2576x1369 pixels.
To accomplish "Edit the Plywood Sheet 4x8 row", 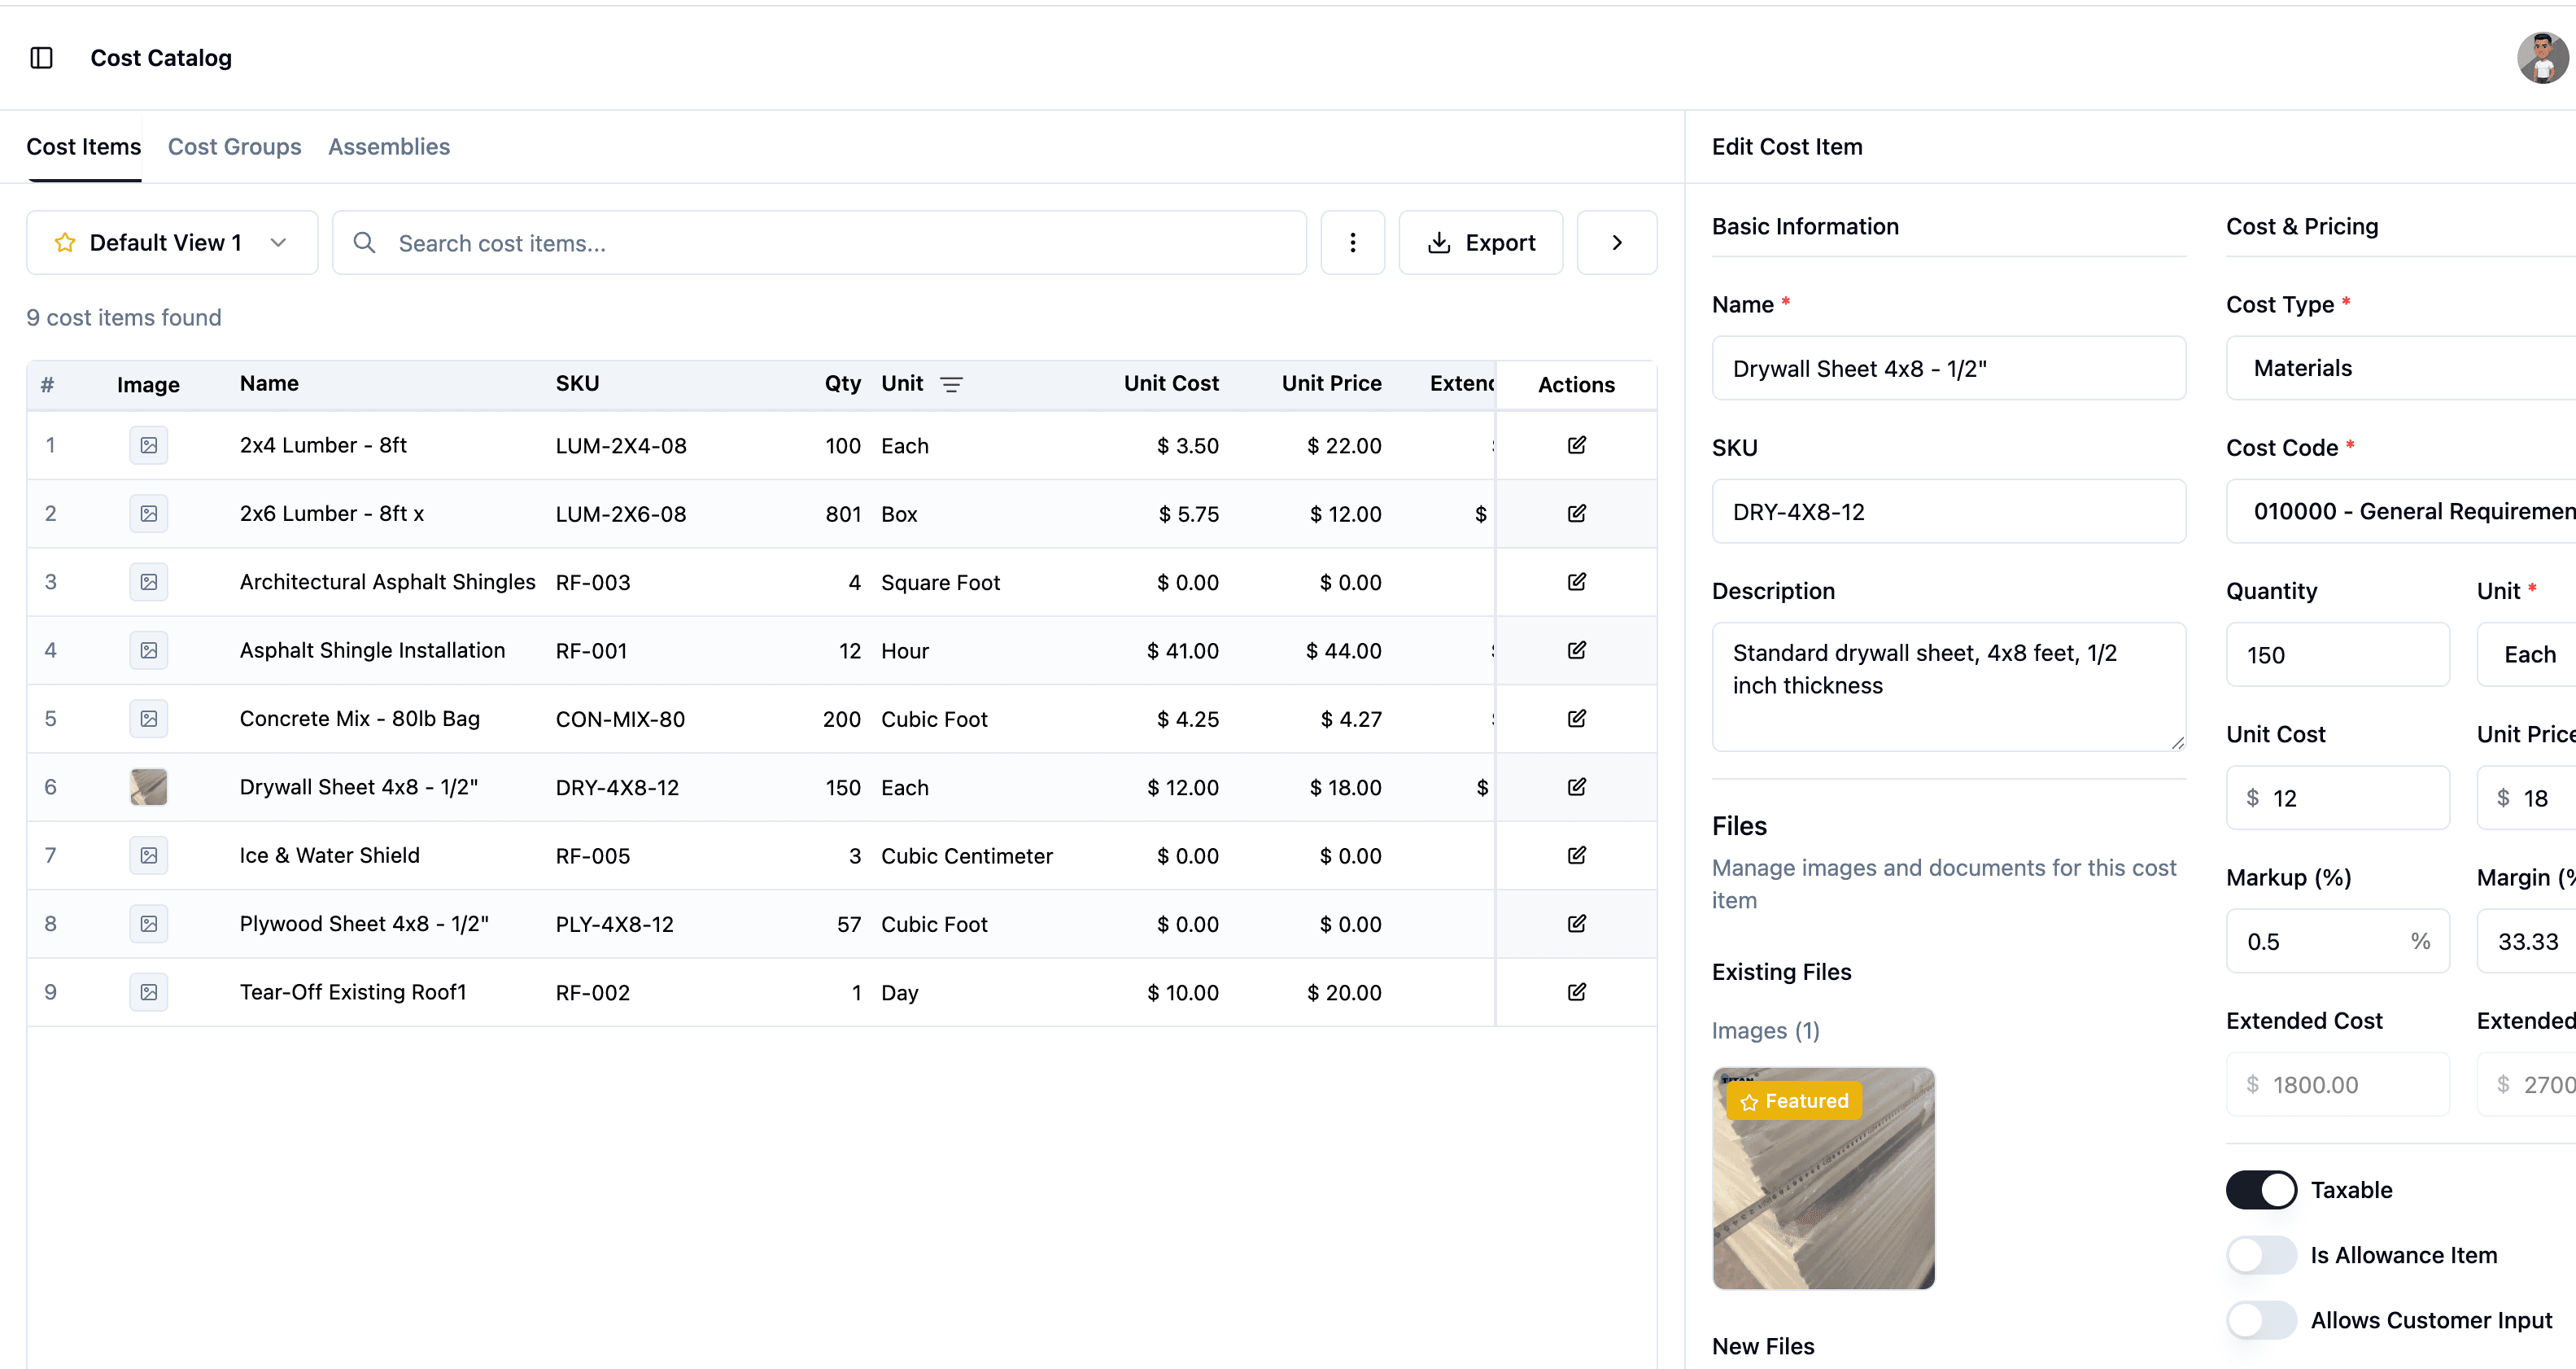I will click(1576, 924).
